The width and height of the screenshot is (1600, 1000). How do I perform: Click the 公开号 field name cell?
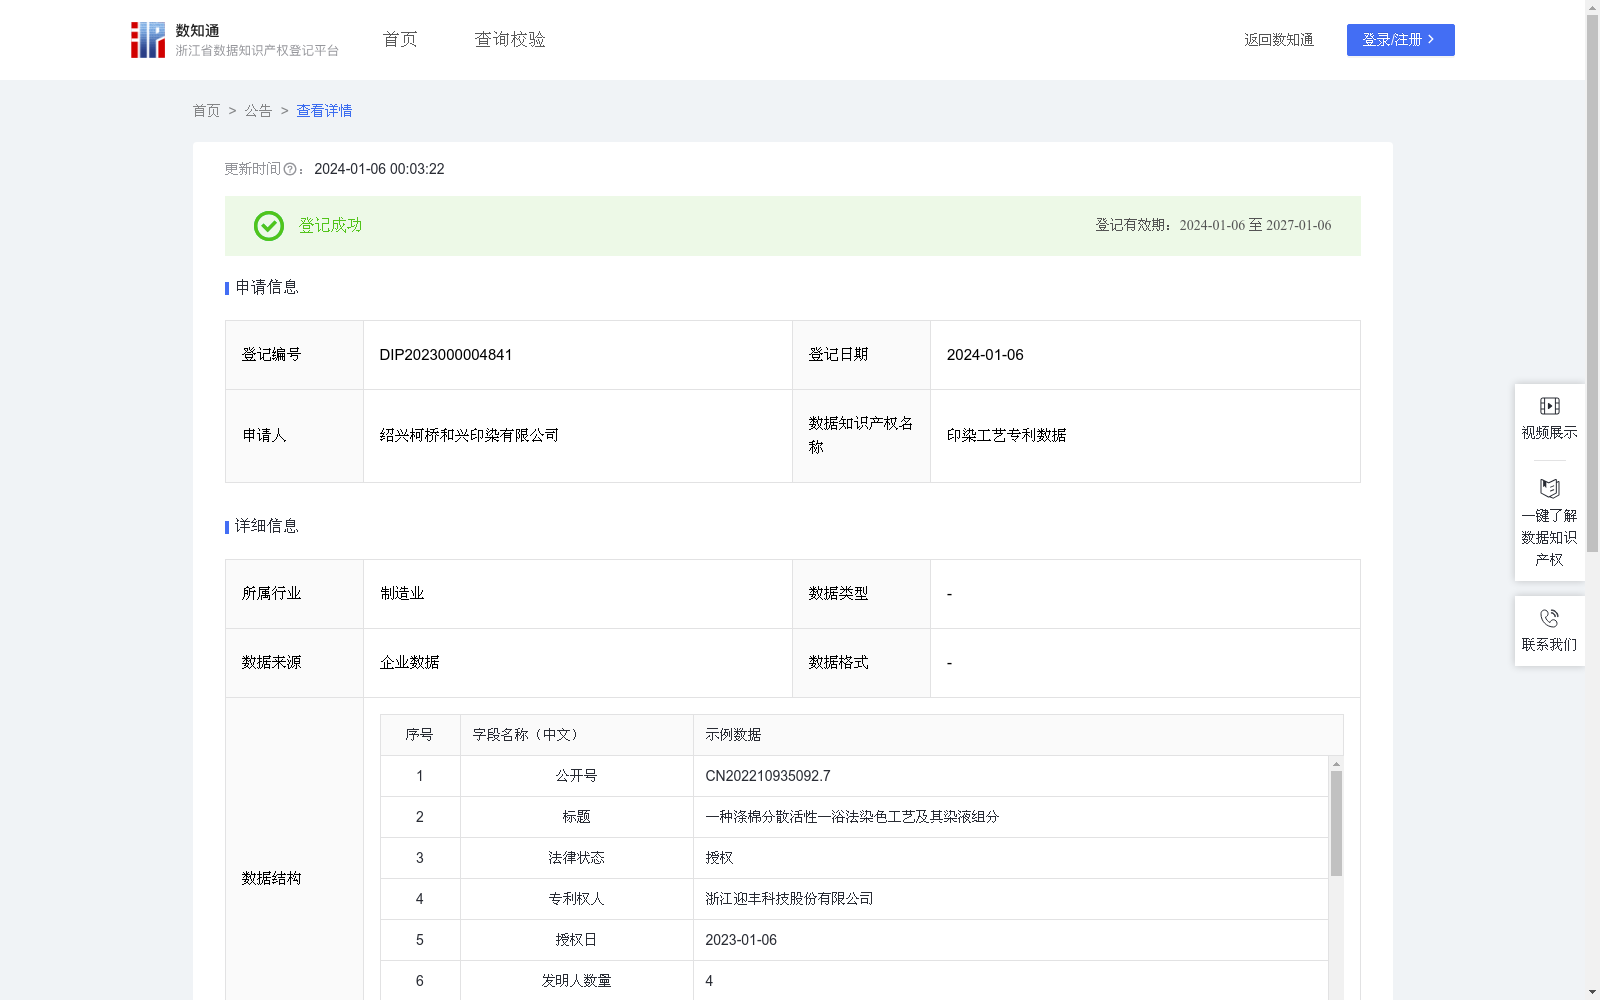coord(576,776)
